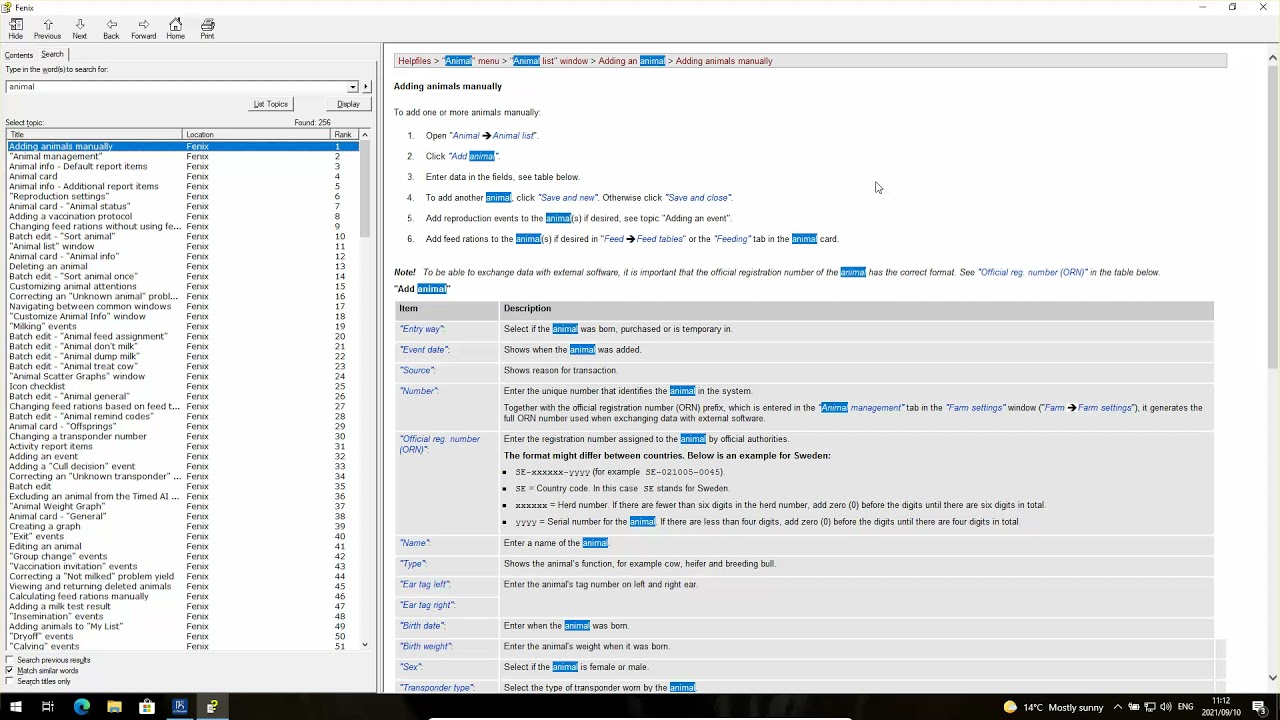
Task: Select topic "Reproduction settings"
Action: (59, 196)
